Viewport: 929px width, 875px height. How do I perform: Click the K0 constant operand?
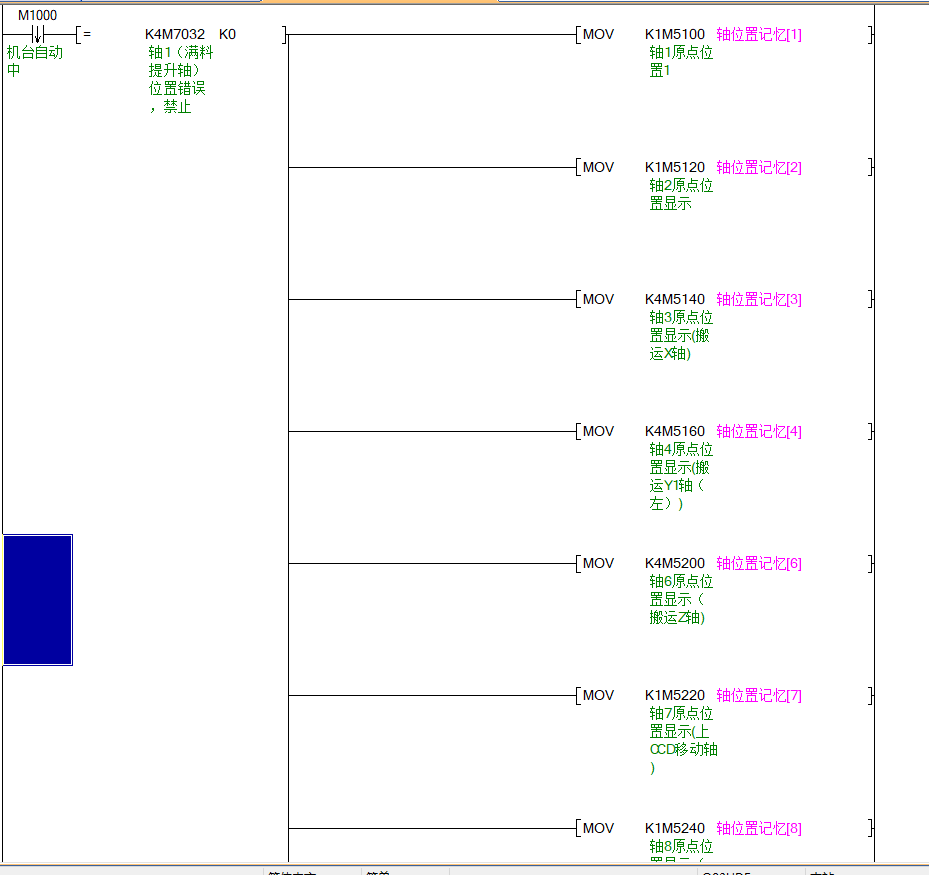227,35
